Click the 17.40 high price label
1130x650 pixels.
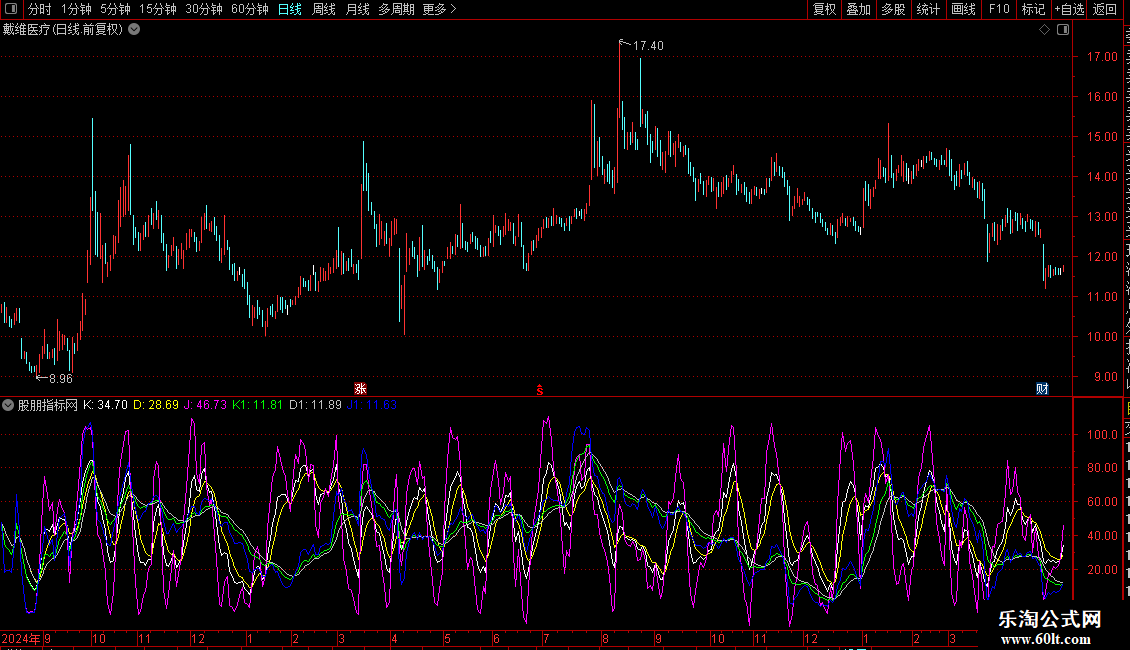pos(648,45)
